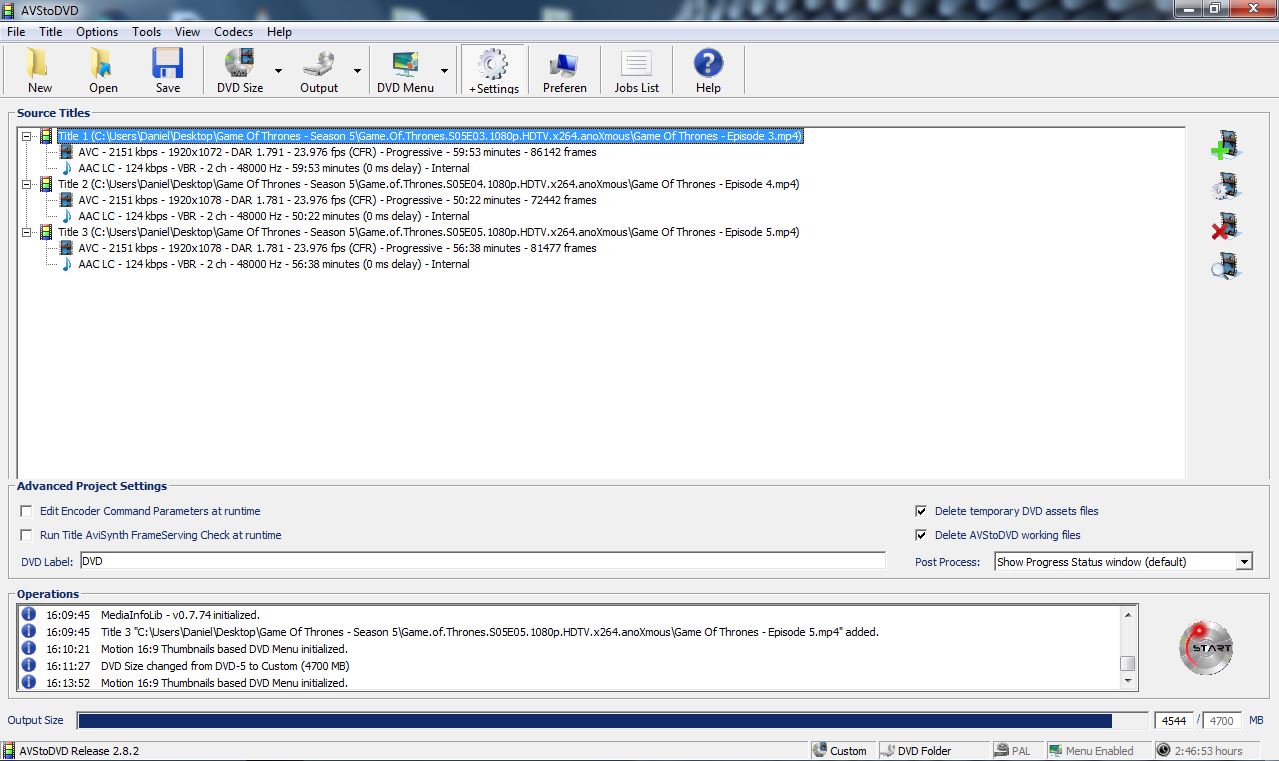This screenshot has height=761, width=1279.
Task: Open the DVD Menu dropdown arrow
Action: tap(444, 71)
